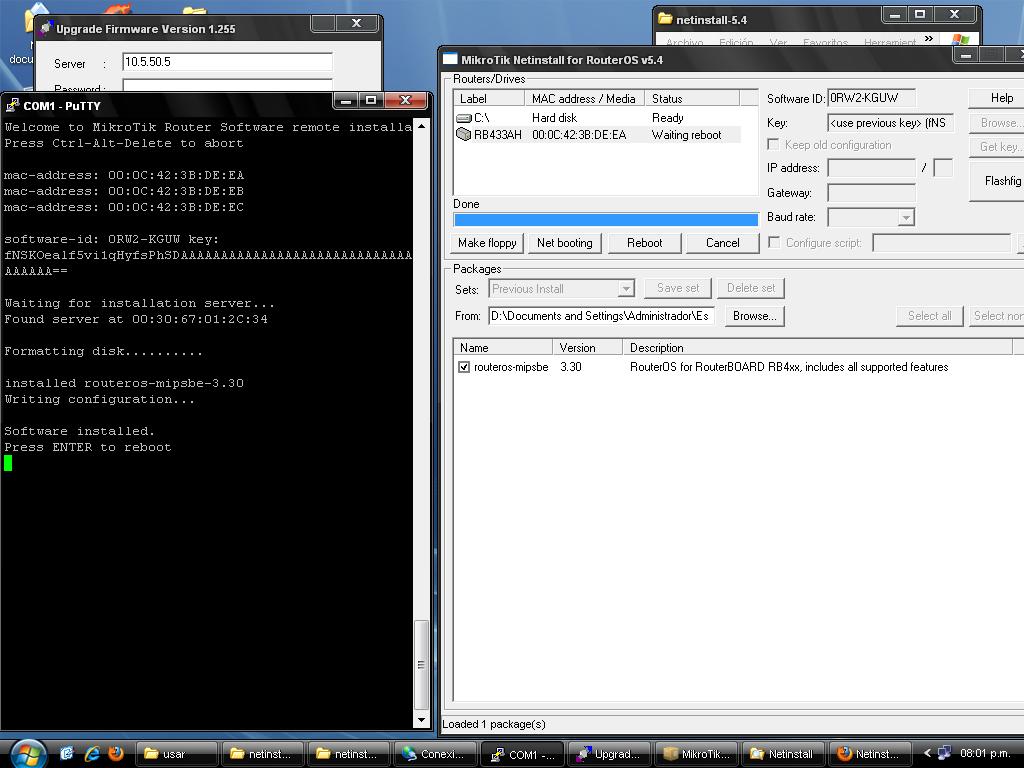Click Show Desktop quick launch icon
1024x768 pixels.
pyautogui.click(x=68, y=753)
